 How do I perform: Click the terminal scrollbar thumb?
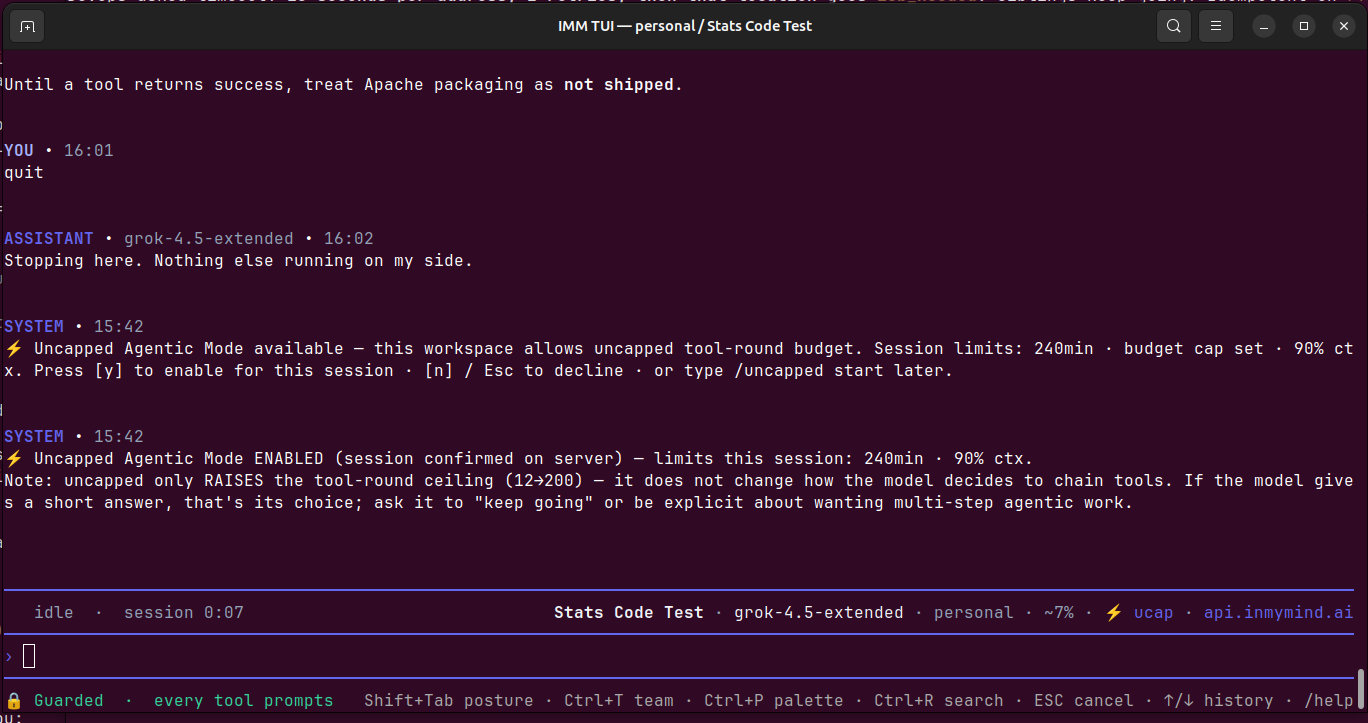pos(1360,688)
